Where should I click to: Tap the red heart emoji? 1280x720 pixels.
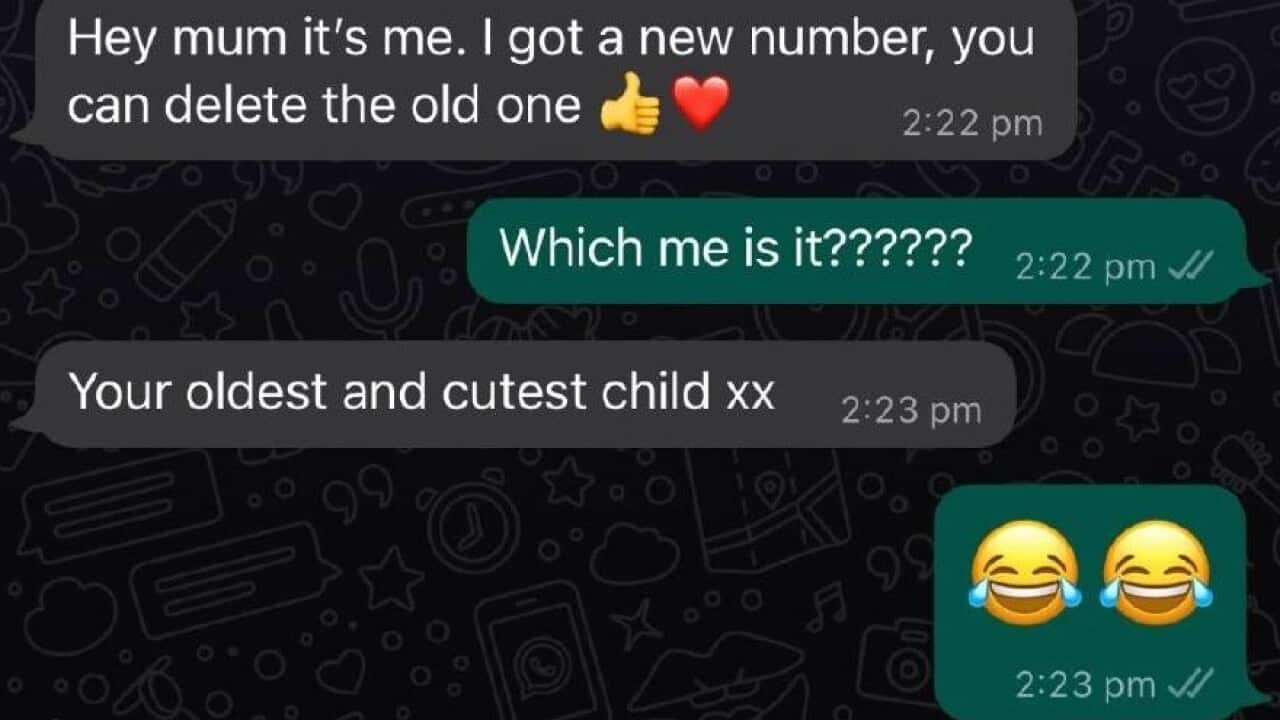coord(700,104)
